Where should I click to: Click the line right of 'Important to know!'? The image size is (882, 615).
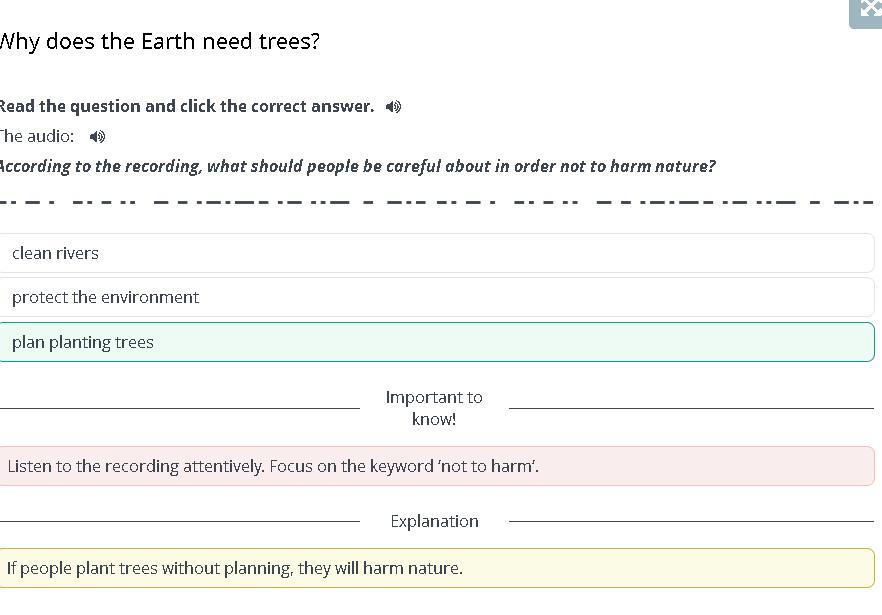click(x=690, y=408)
